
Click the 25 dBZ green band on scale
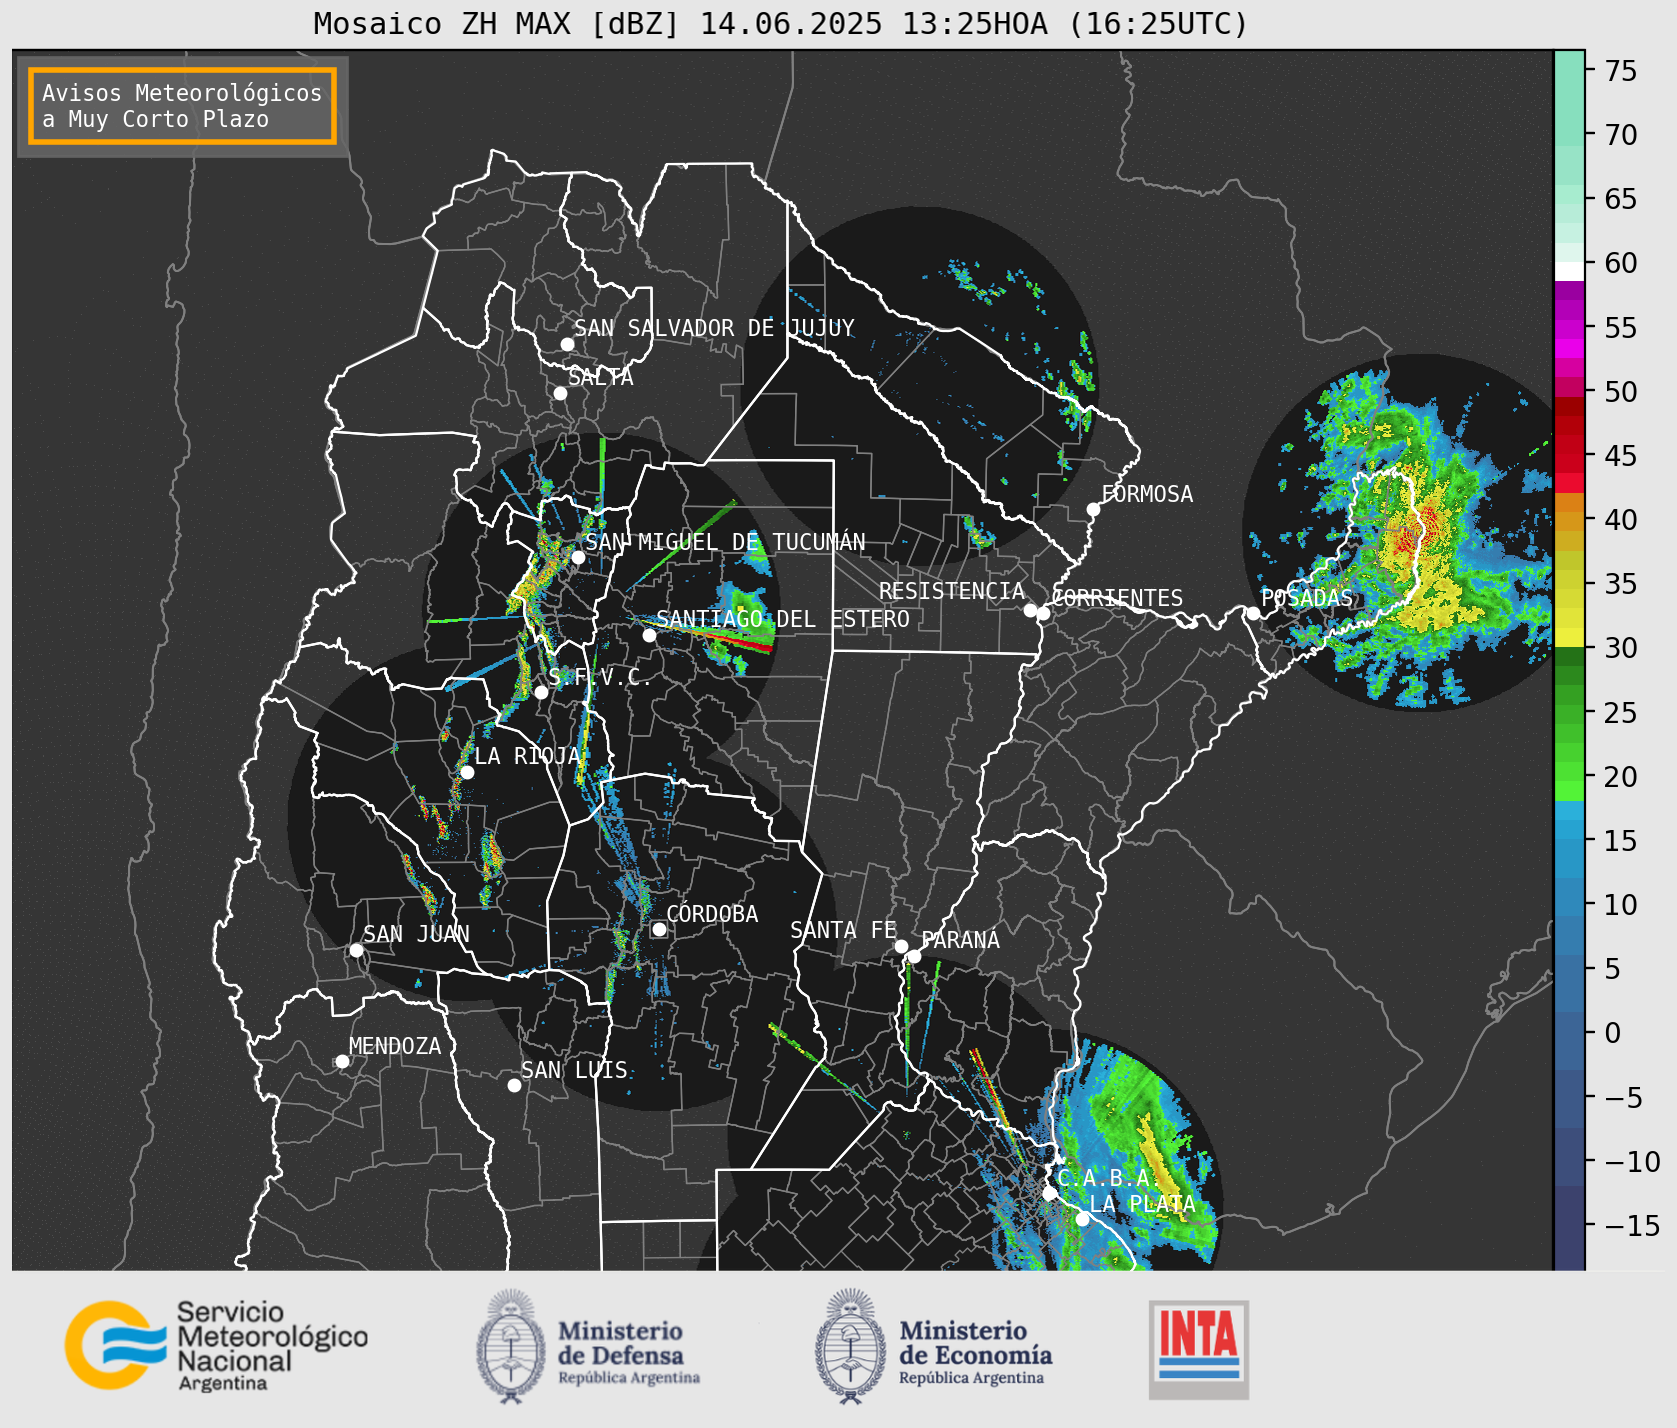click(1569, 712)
